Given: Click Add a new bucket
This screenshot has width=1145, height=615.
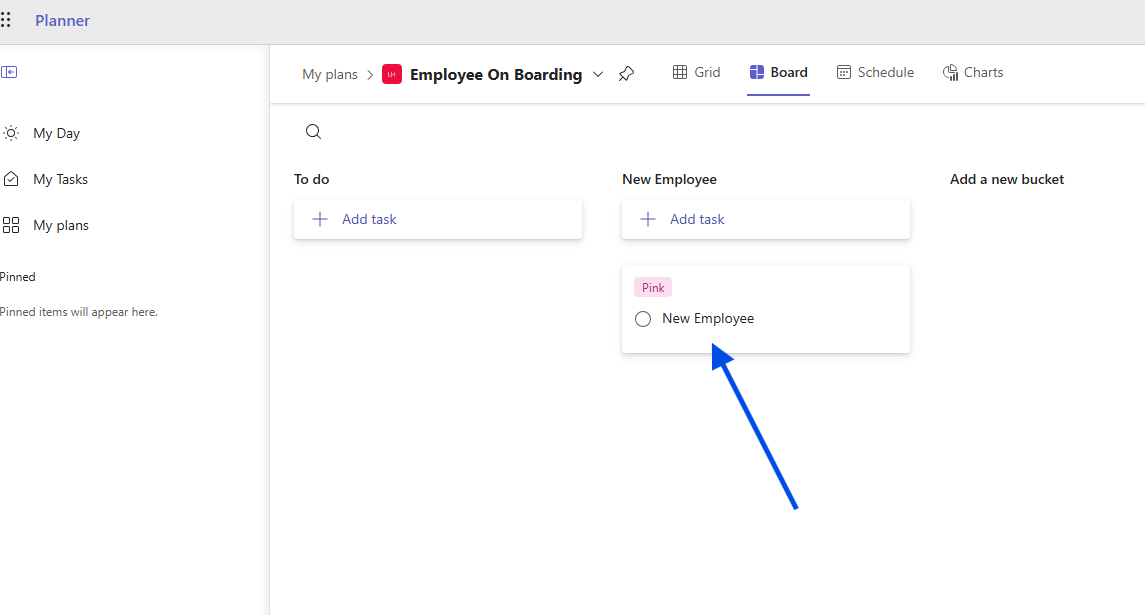Looking at the screenshot, I should tap(1006, 179).
